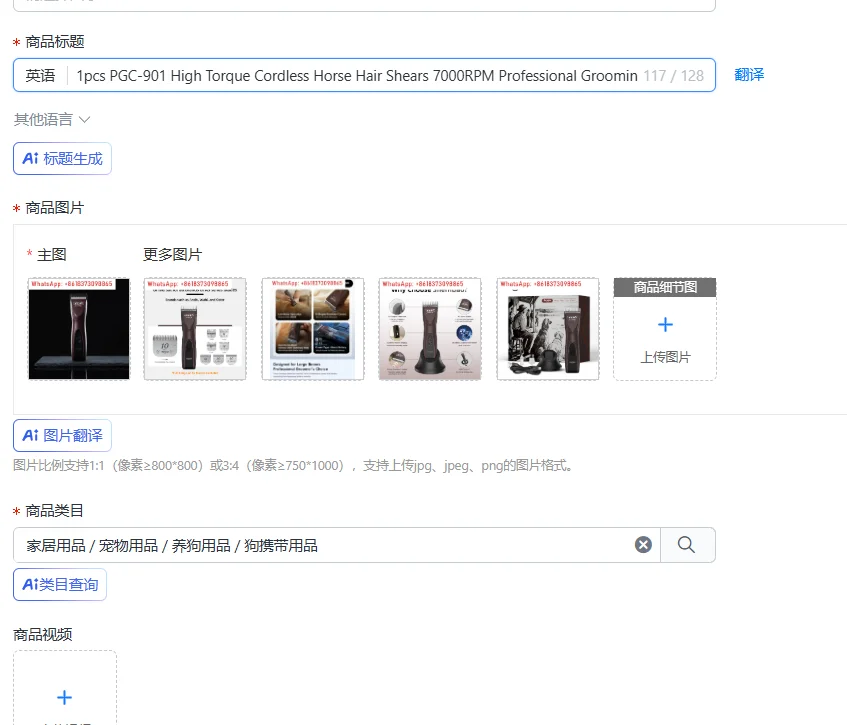Click the image format hint mentioning jpg、jpeg、png

293,465
